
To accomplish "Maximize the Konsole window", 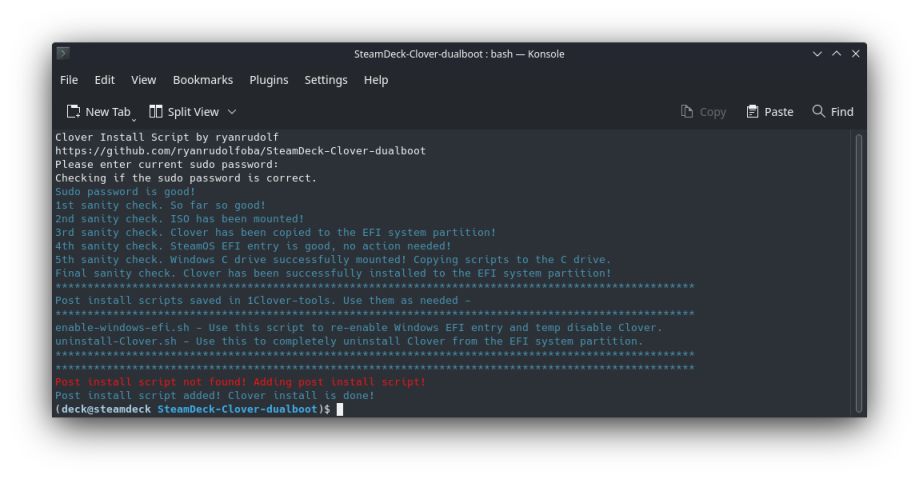I will 837,54.
